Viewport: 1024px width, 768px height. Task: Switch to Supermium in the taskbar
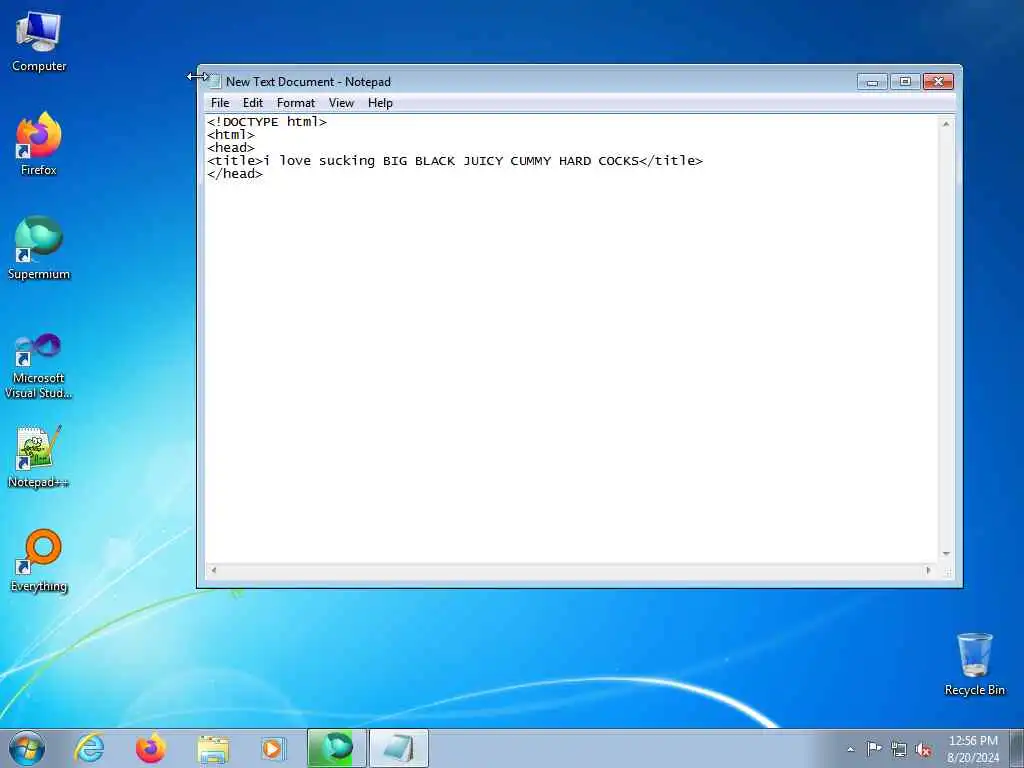click(336, 748)
